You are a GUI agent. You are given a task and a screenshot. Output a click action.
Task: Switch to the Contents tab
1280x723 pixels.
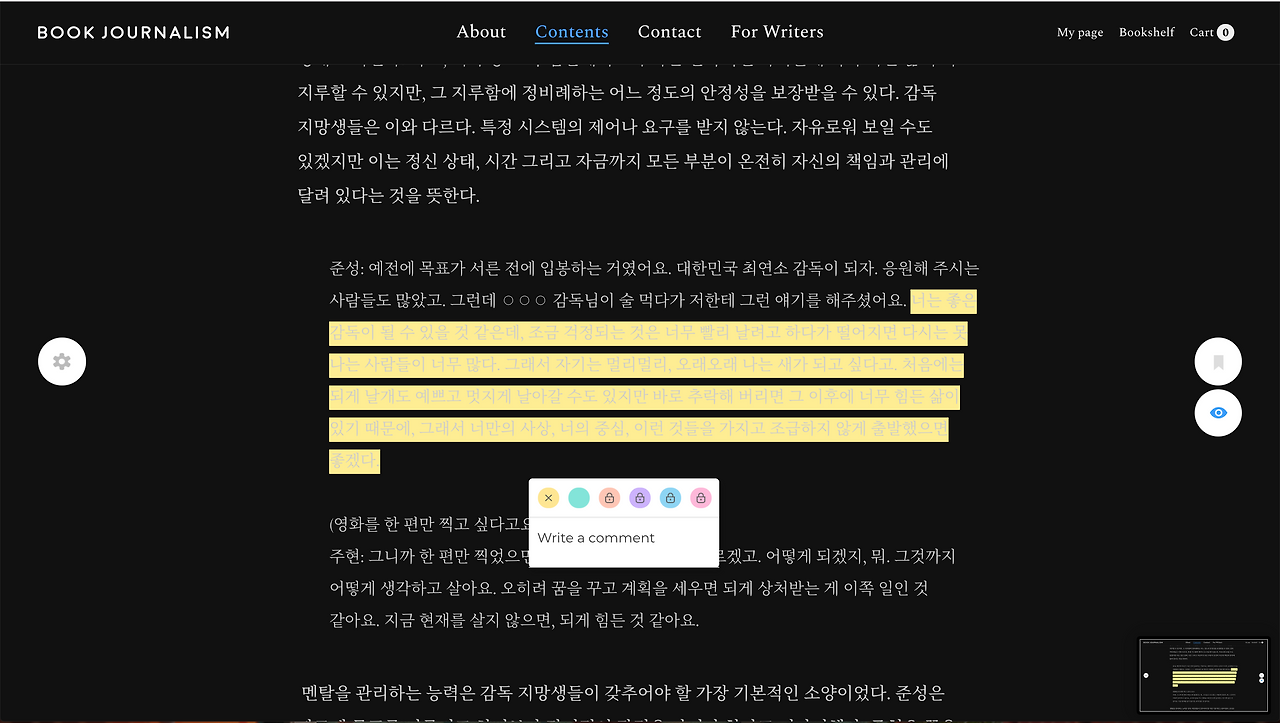click(571, 31)
